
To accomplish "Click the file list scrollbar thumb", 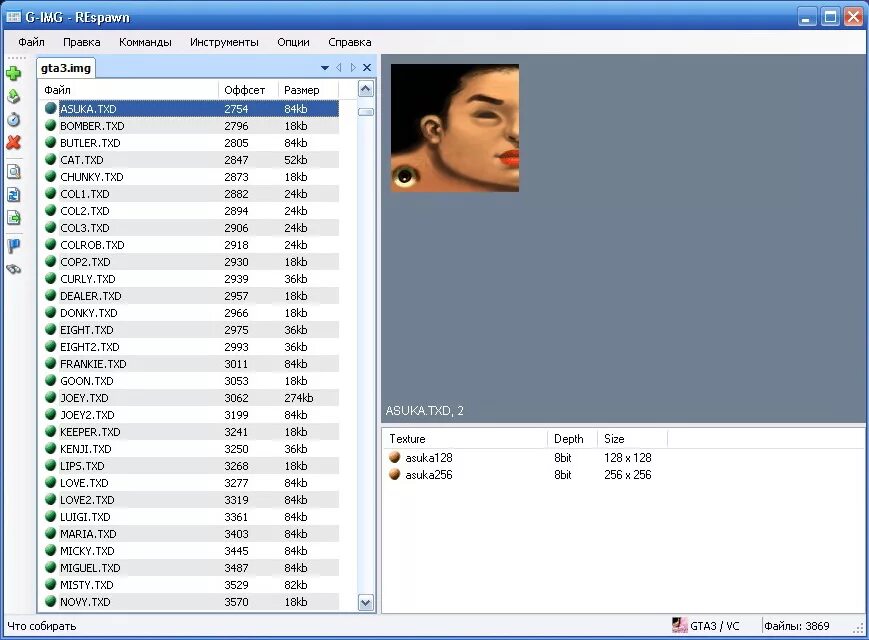I will click(x=366, y=112).
